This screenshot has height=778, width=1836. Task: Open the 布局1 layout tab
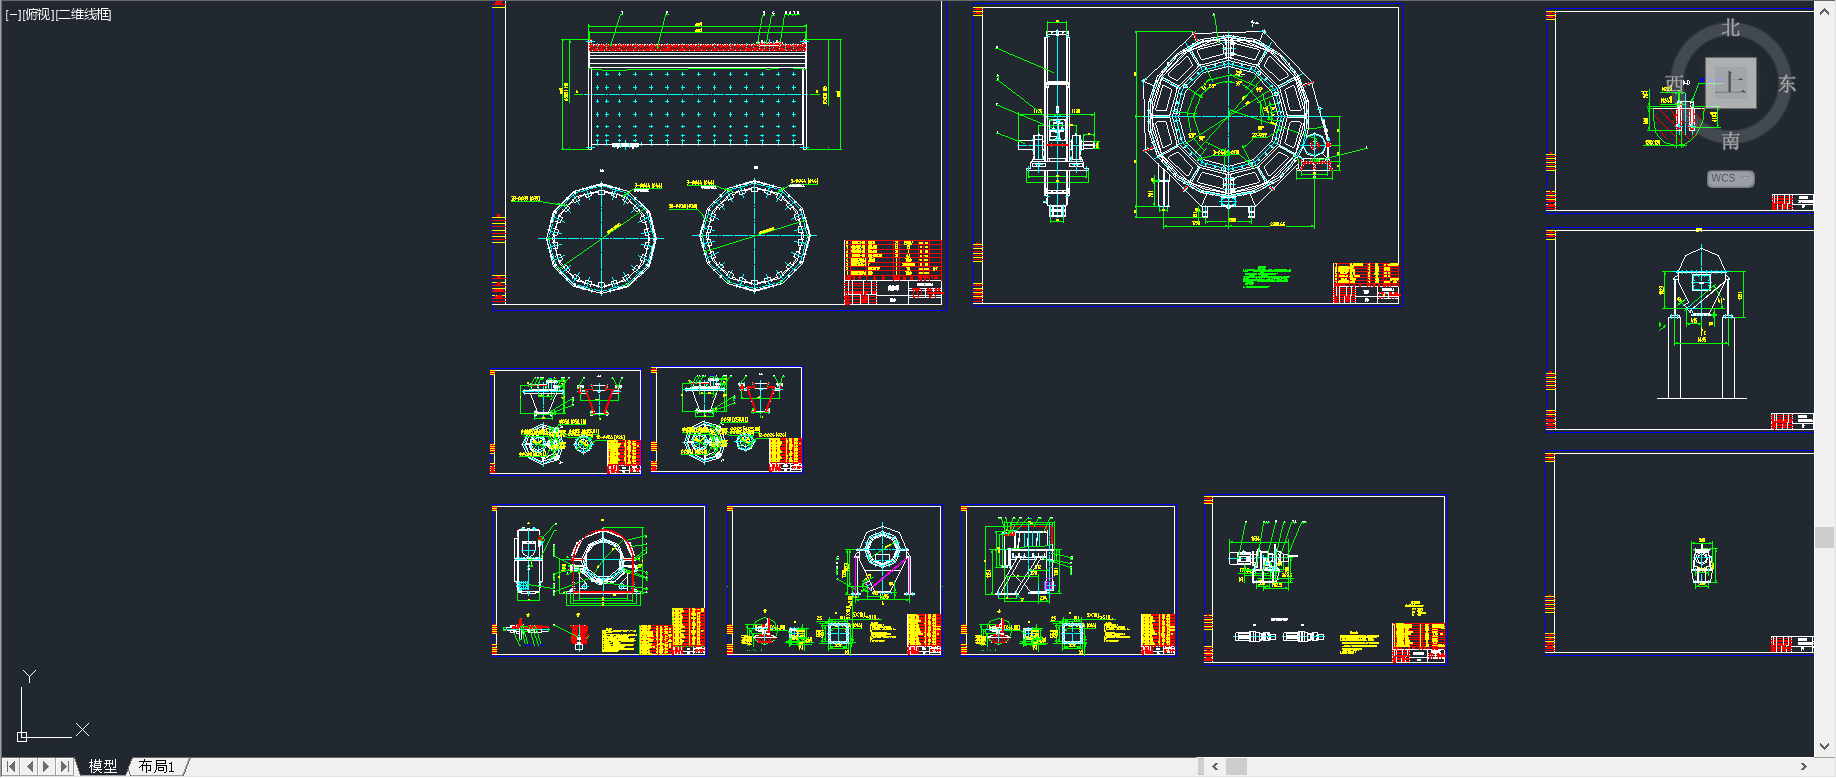[157, 767]
